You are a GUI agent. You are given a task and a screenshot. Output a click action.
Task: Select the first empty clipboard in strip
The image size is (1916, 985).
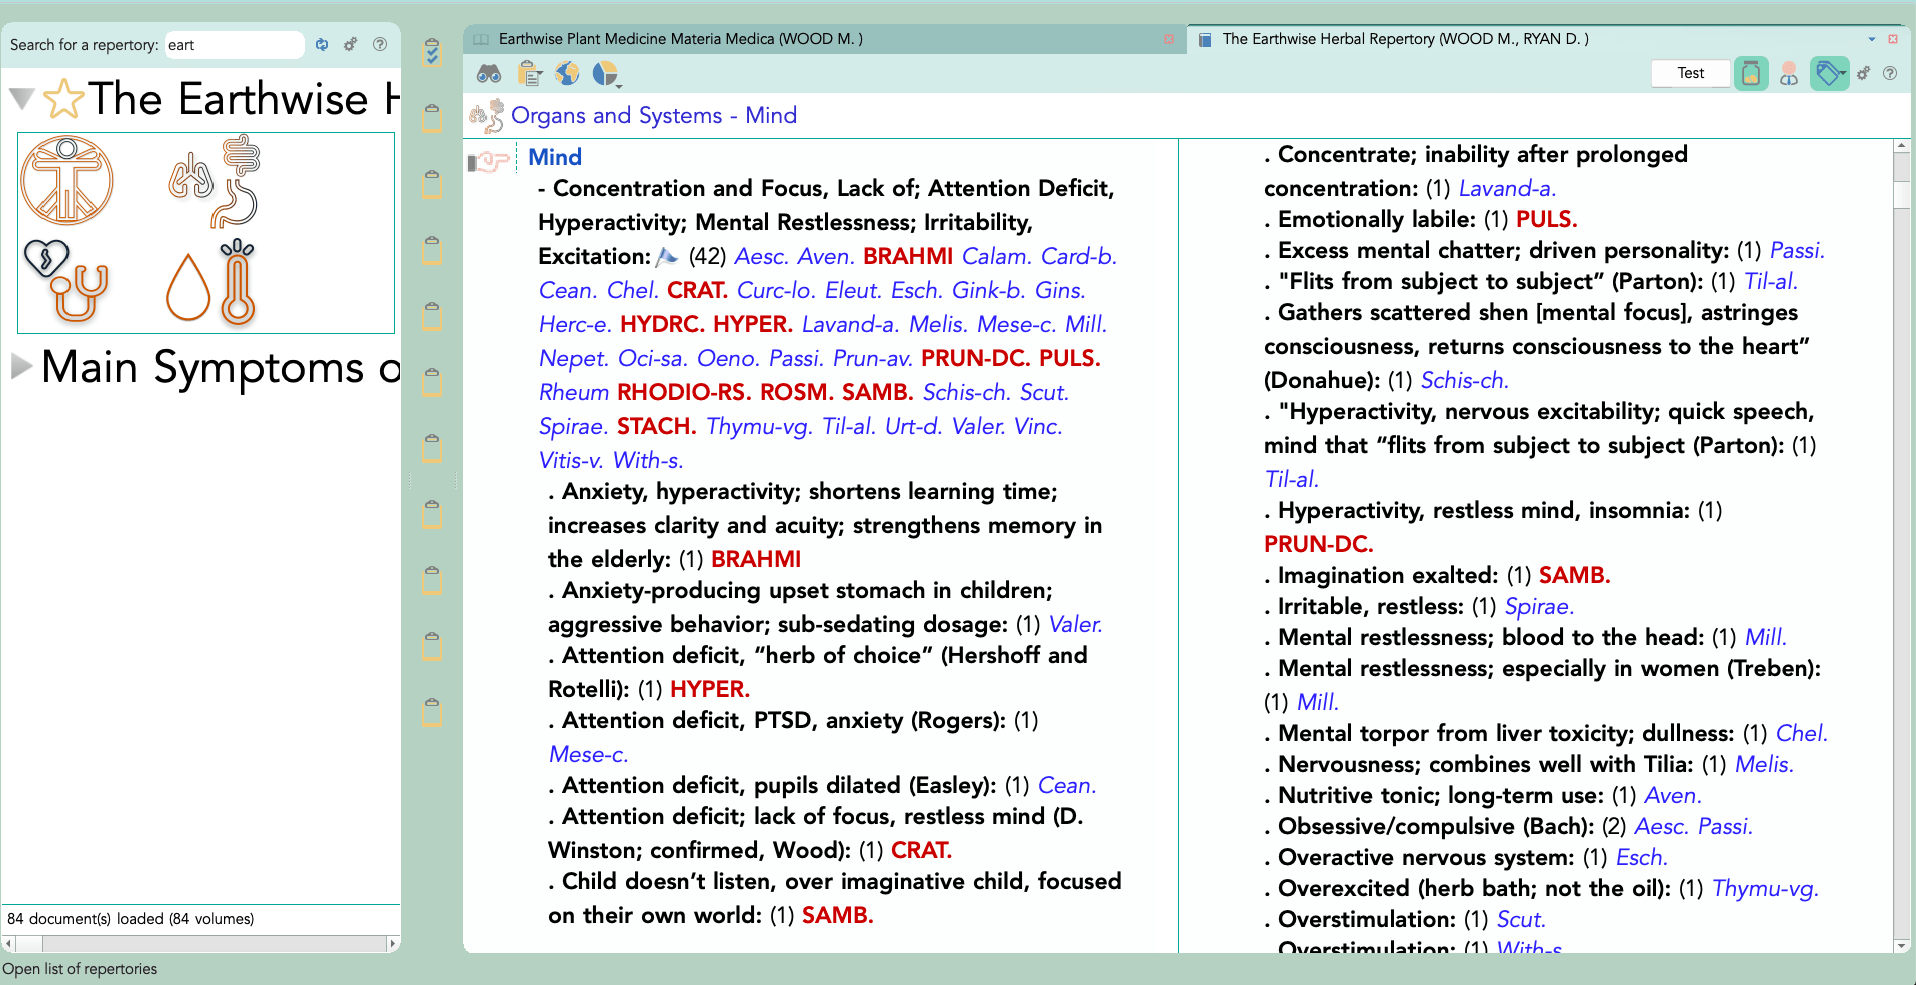click(x=432, y=118)
